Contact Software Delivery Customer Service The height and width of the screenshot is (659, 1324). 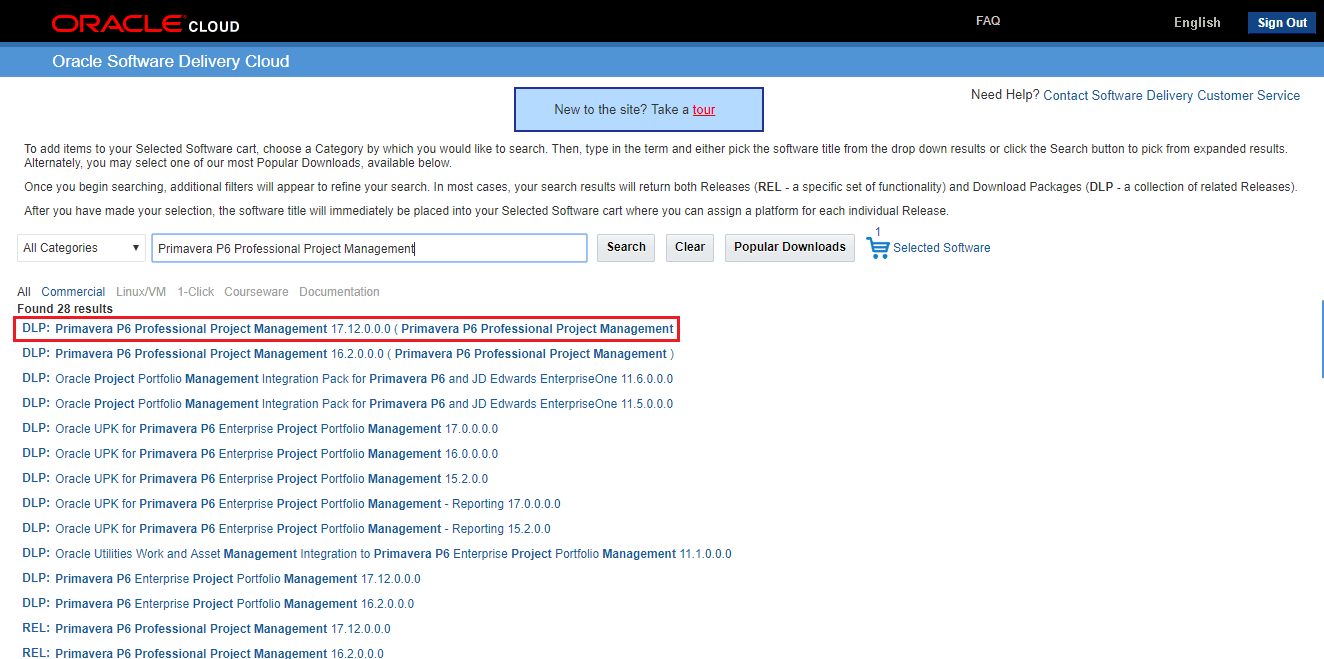pos(1171,96)
